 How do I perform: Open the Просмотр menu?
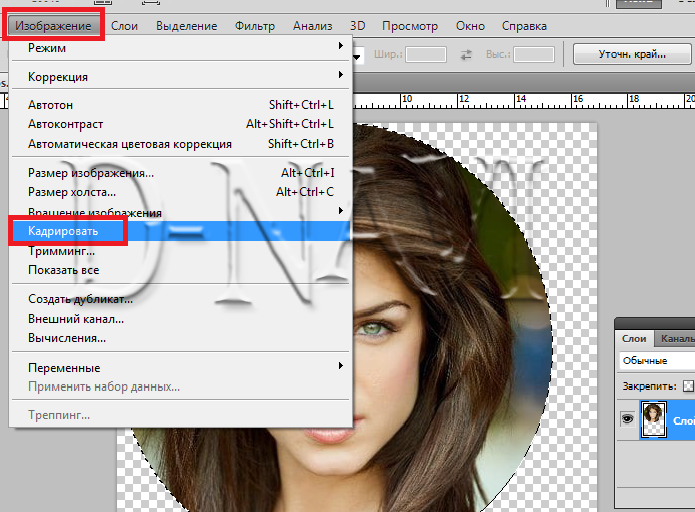[410, 26]
